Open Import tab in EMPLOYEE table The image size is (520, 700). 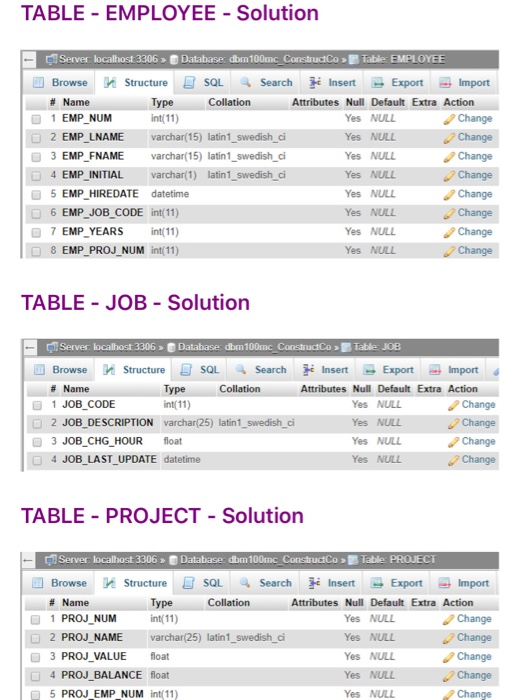pyautogui.click(x=464, y=83)
